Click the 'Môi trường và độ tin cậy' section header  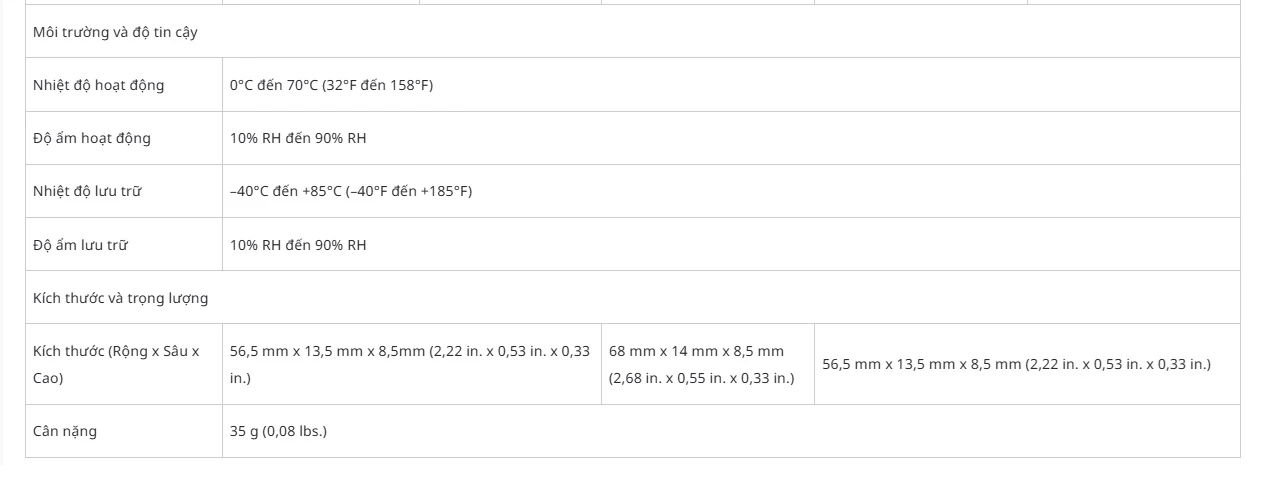(x=115, y=32)
